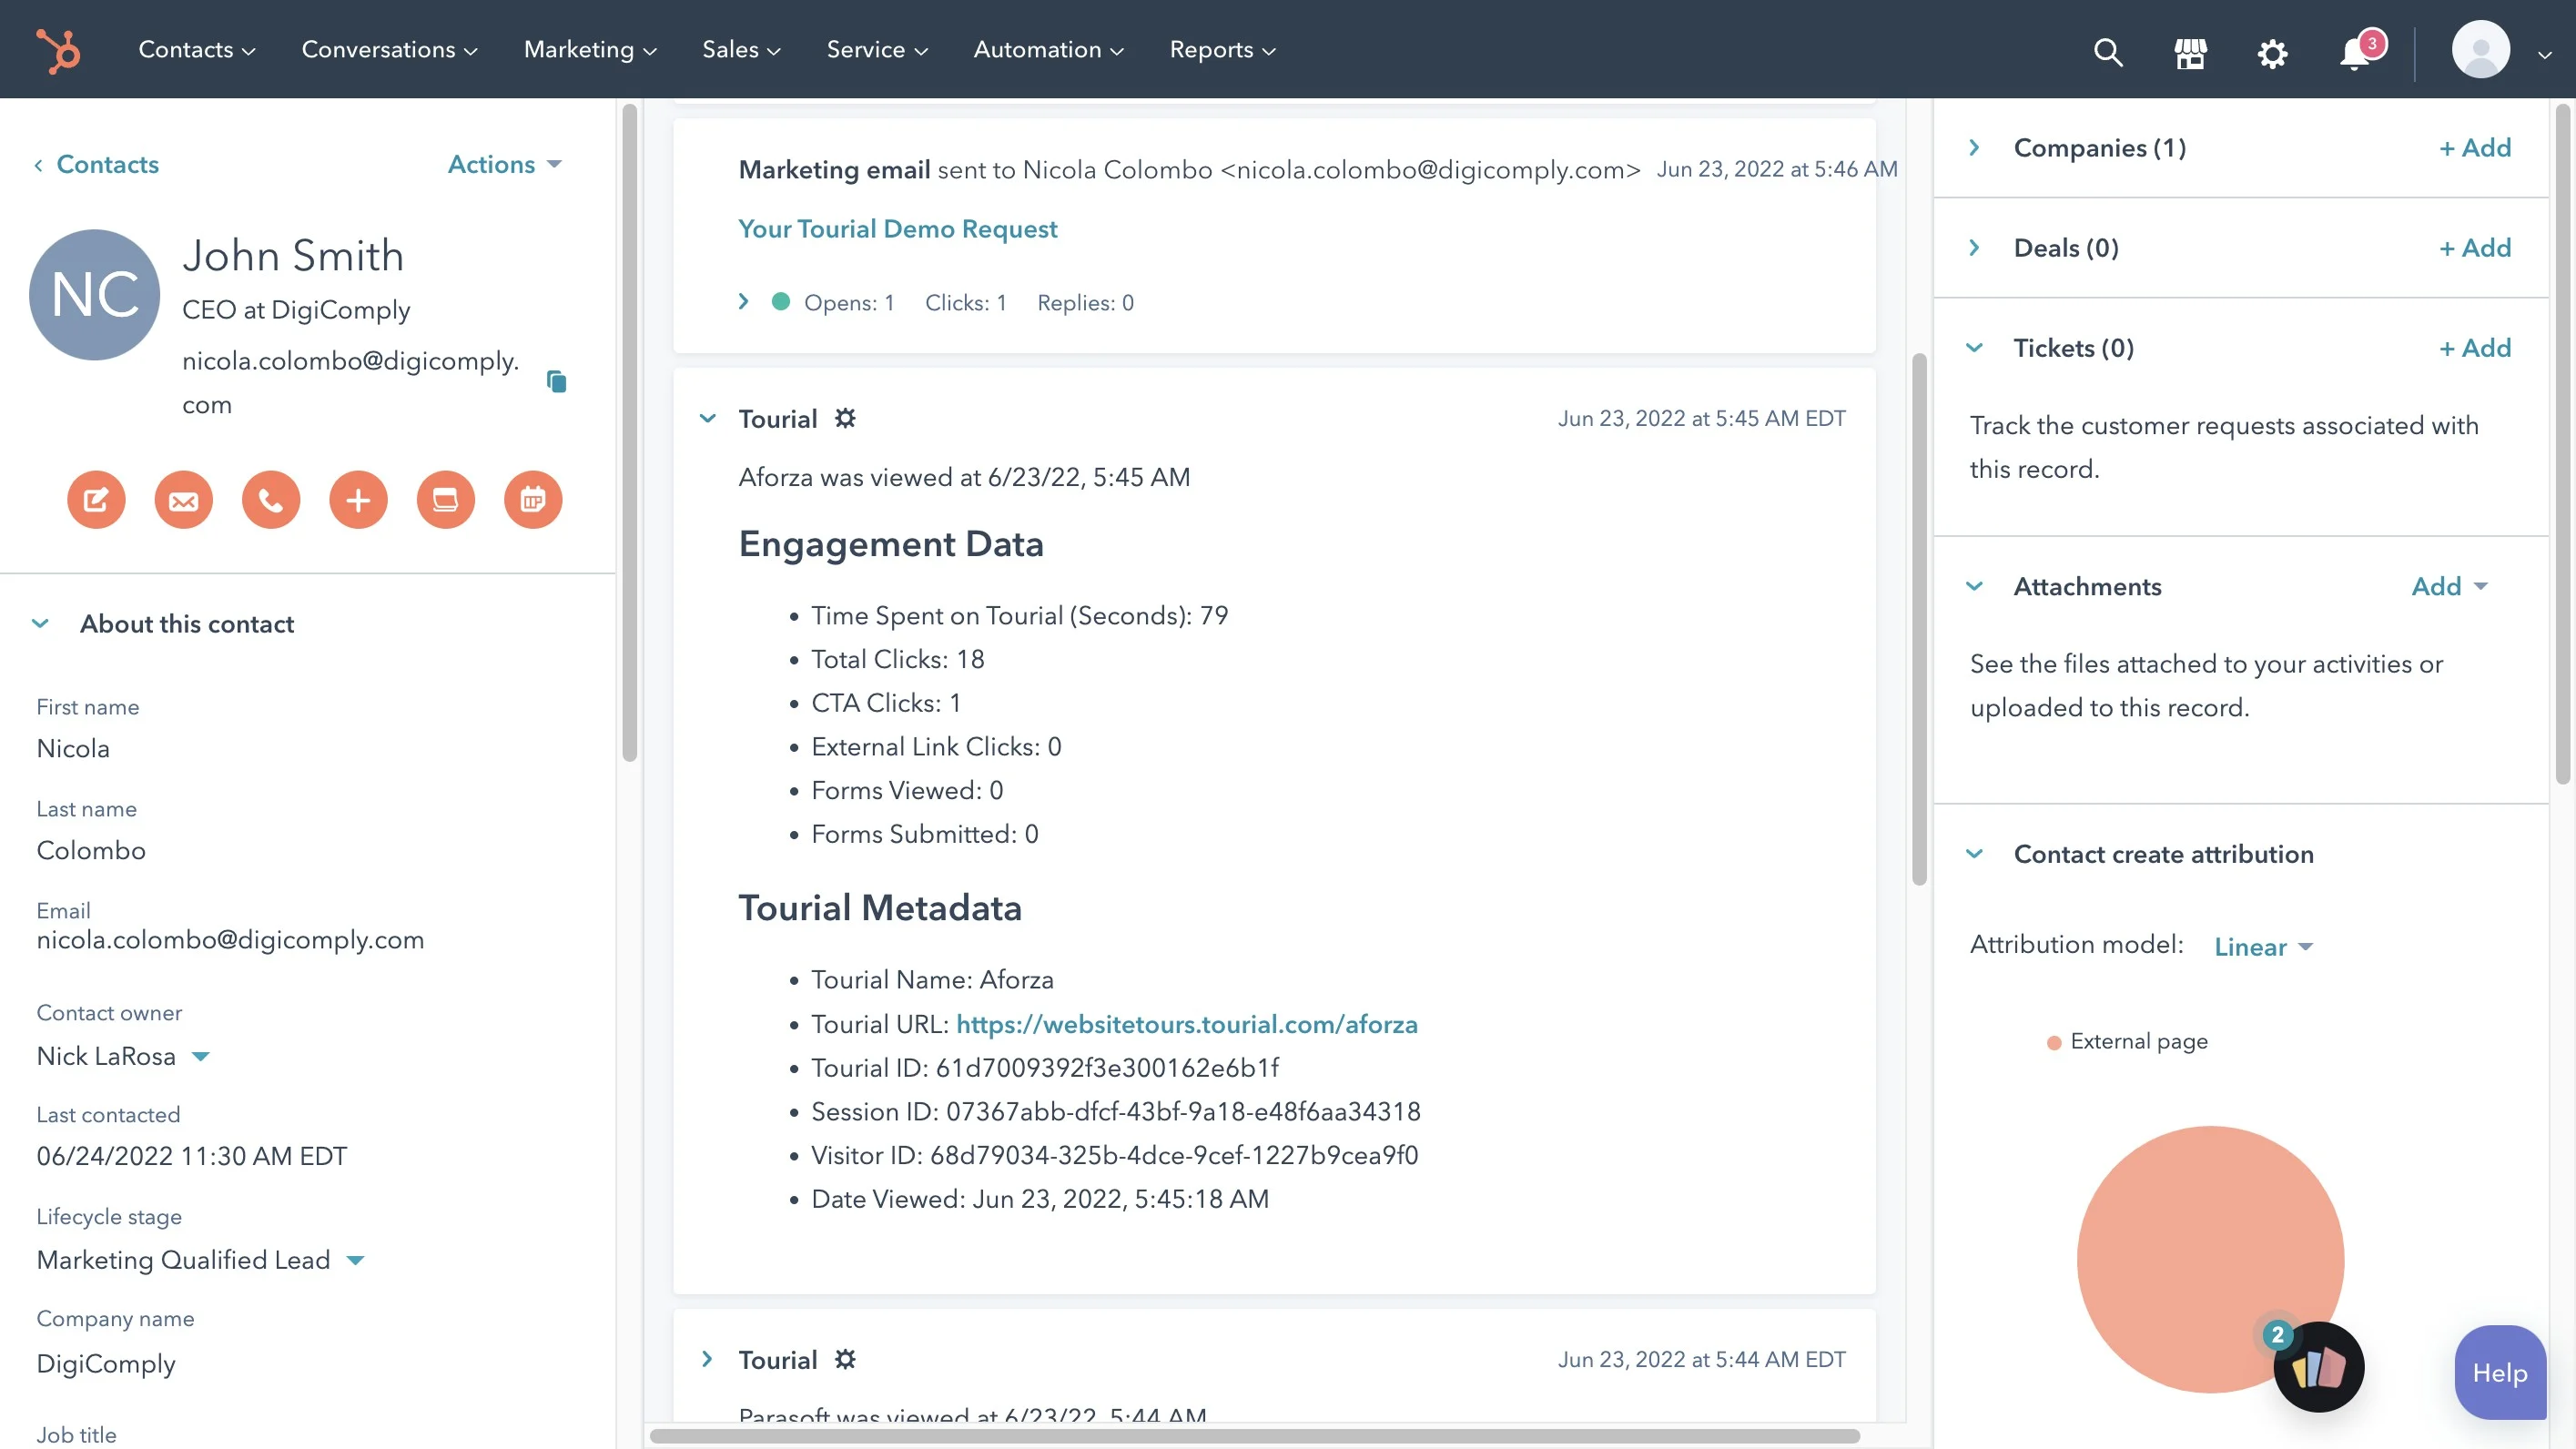Copy email address using copy icon
This screenshot has width=2576, height=1449.
(x=556, y=381)
